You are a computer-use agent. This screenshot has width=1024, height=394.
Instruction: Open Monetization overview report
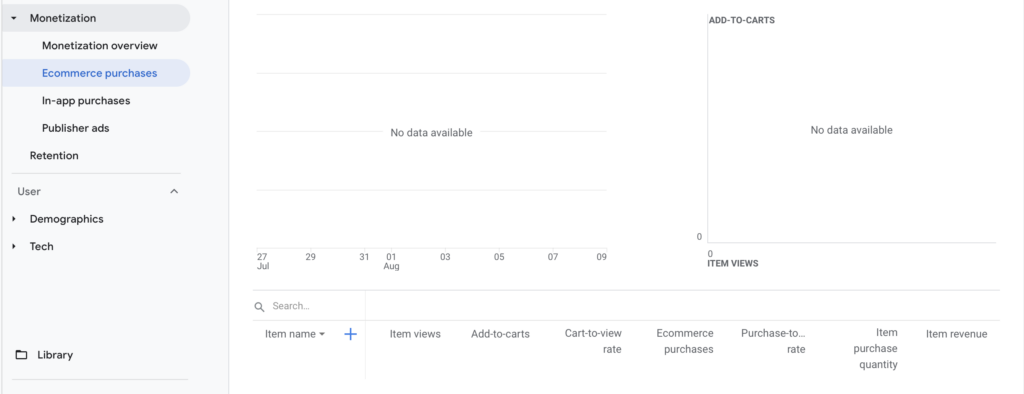100,46
